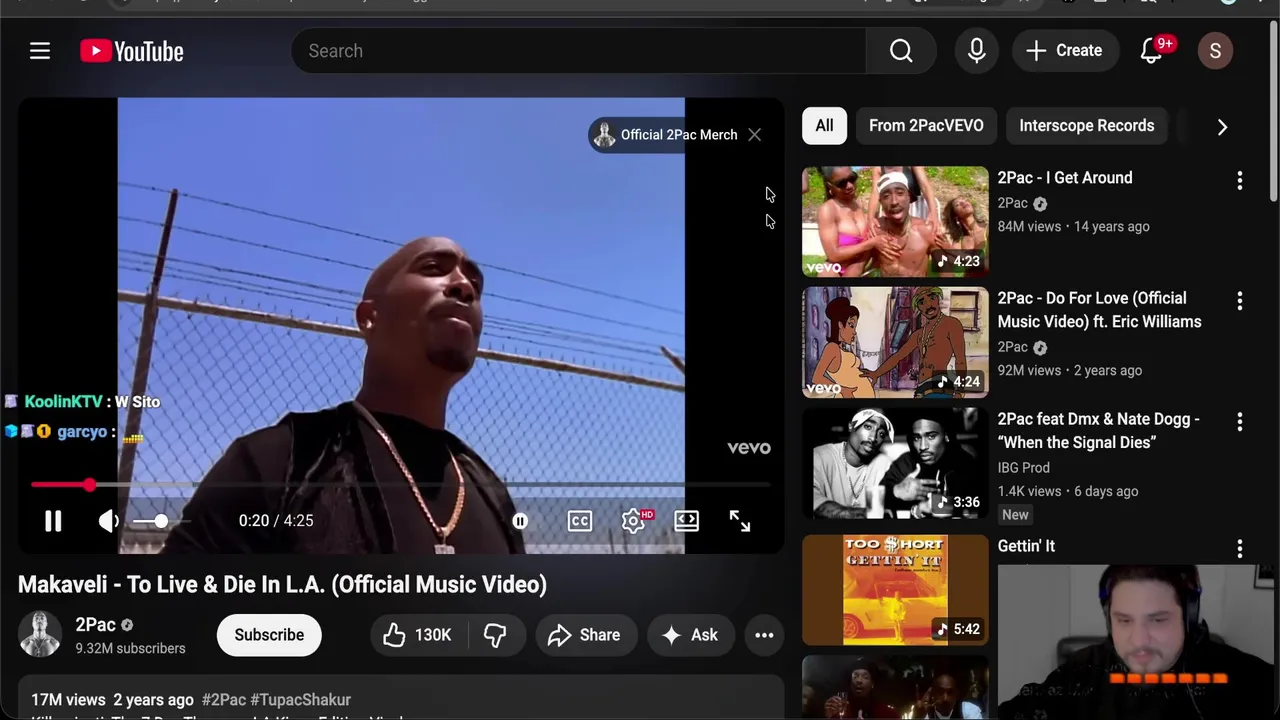Click the 17M views description text
Screen dimensions: 1280x720
pyautogui.click(x=68, y=700)
